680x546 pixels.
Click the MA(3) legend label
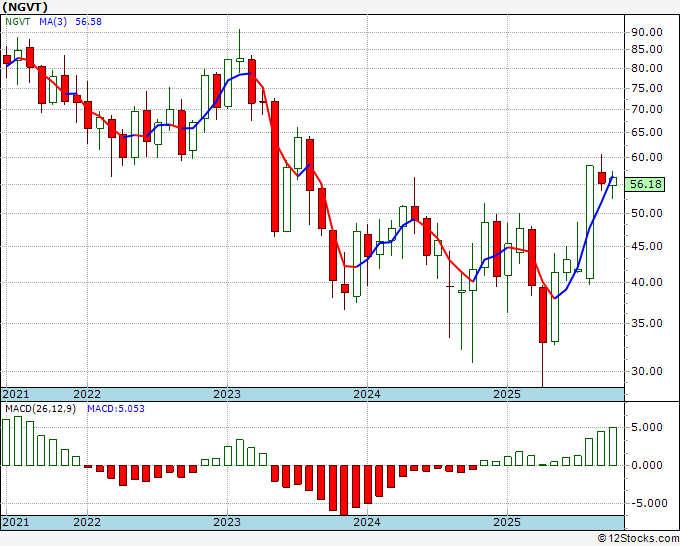click(53, 22)
